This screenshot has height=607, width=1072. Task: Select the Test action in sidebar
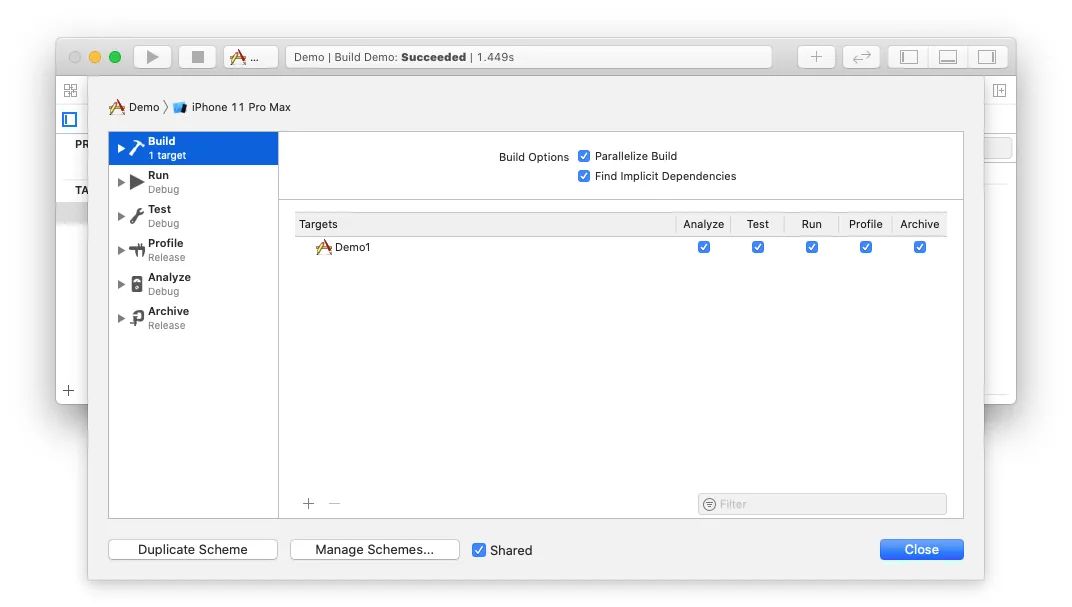tap(160, 215)
